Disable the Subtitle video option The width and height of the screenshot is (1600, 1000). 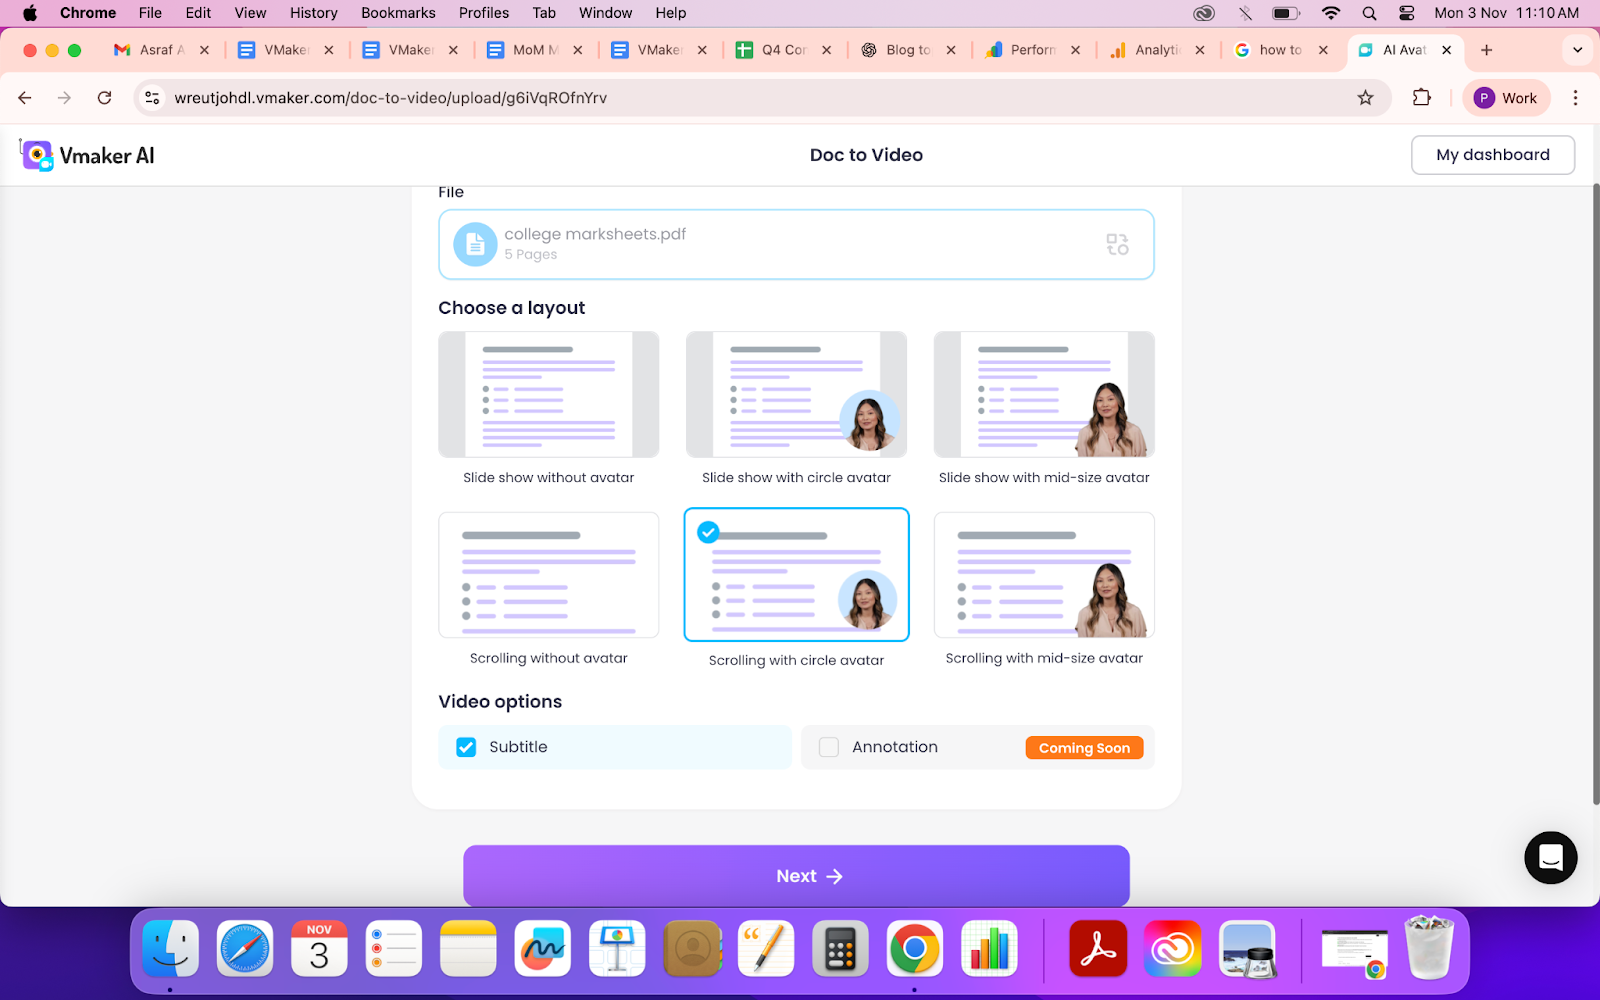[x=466, y=746]
